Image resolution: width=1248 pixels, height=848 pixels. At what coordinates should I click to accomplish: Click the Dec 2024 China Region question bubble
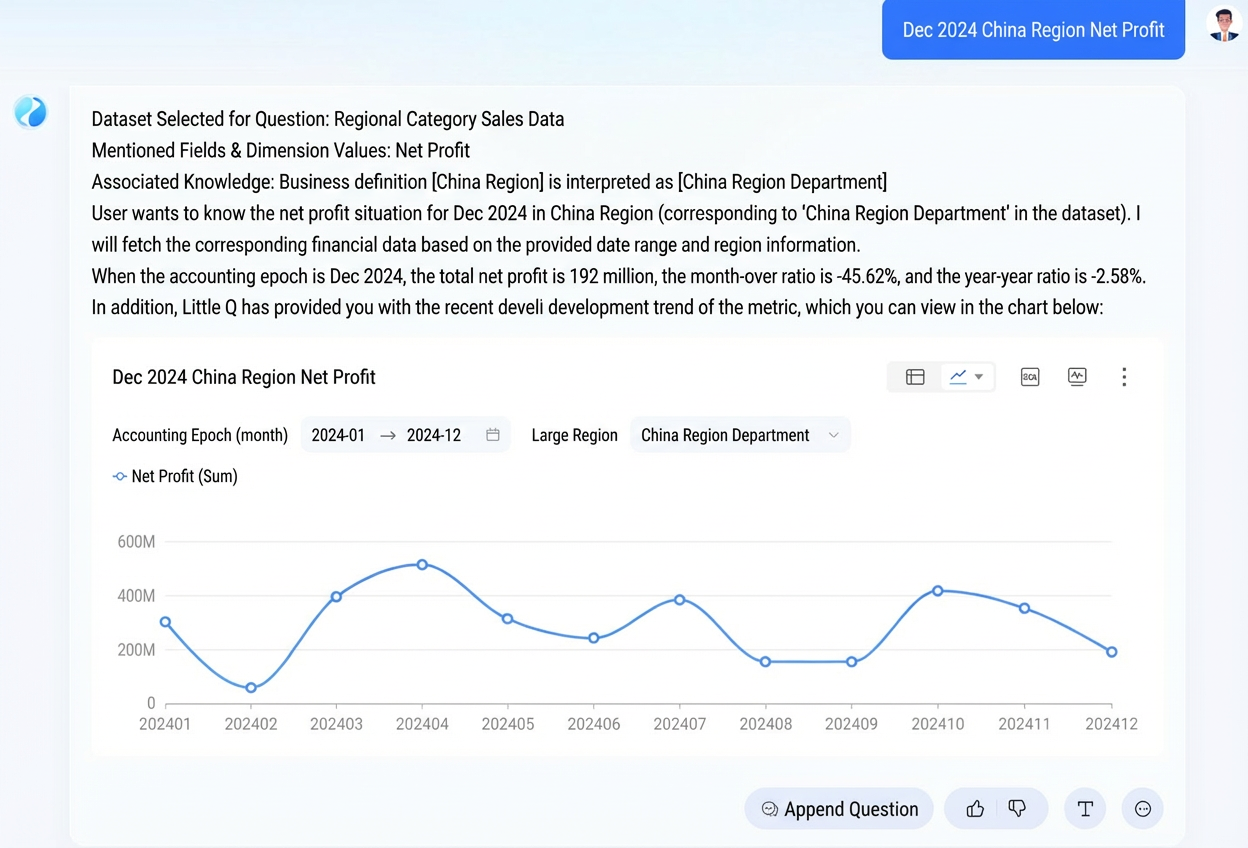(x=1033, y=30)
